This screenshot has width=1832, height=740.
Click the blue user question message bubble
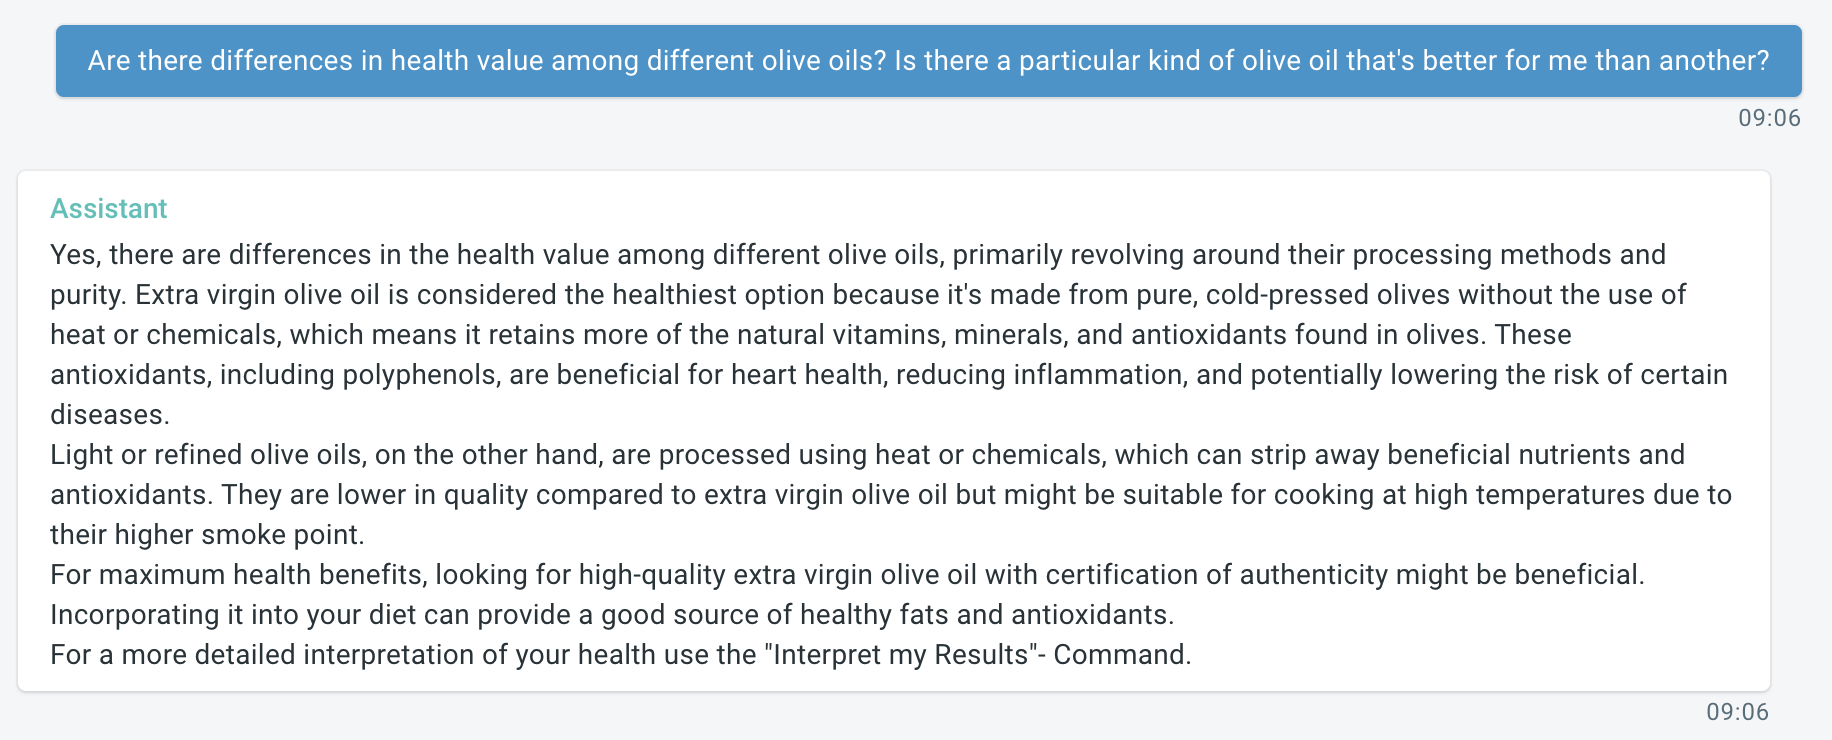[x=928, y=61]
